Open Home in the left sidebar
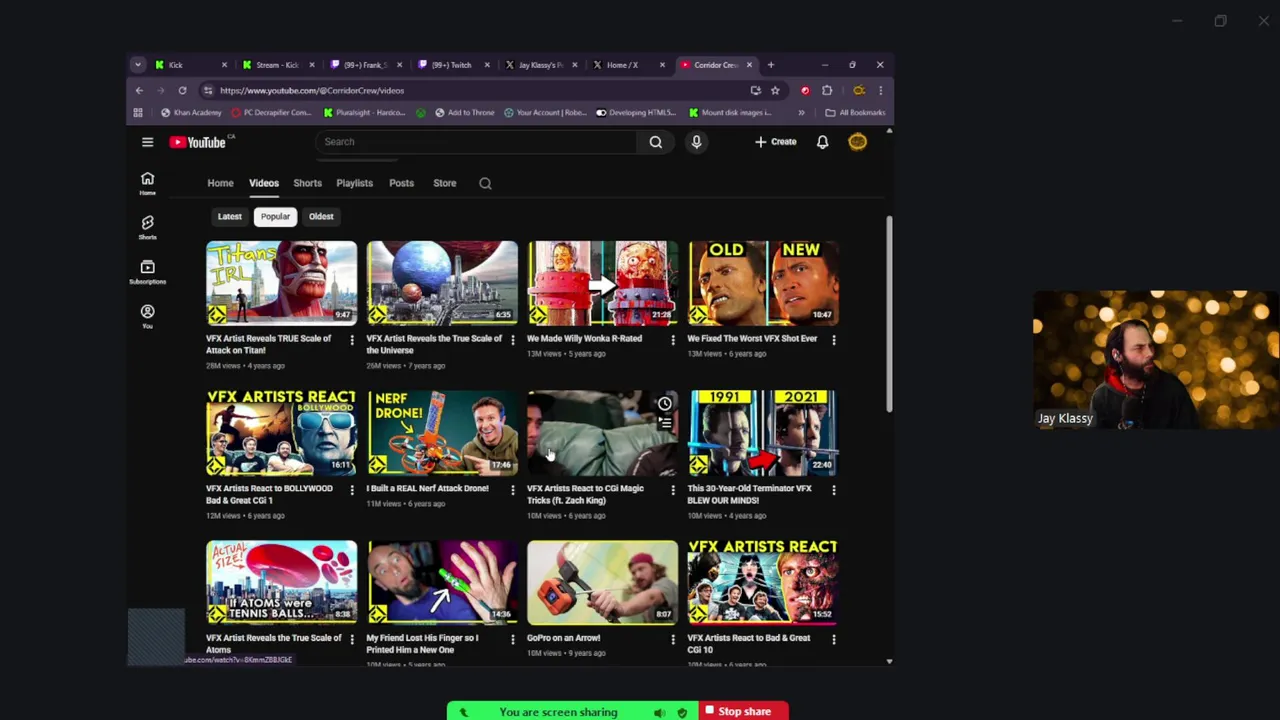 pyautogui.click(x=147, y=183)
